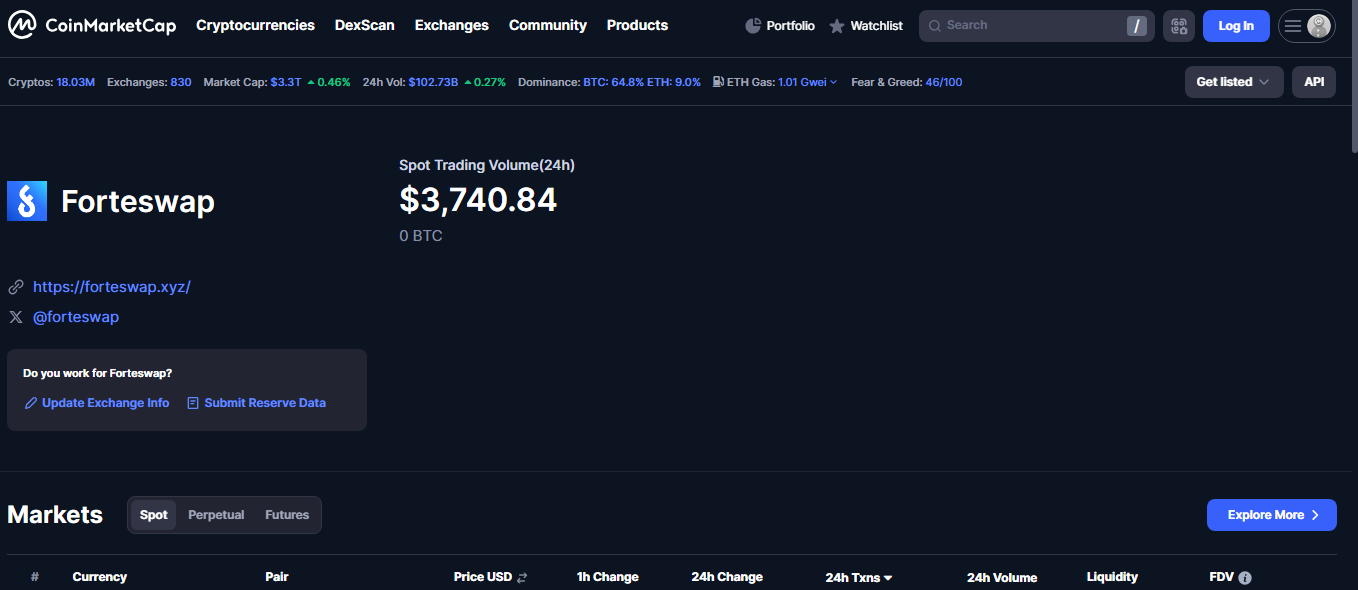Click the Currency column header
Viewport: 1358px width, 590px height.
click(100, 577)
